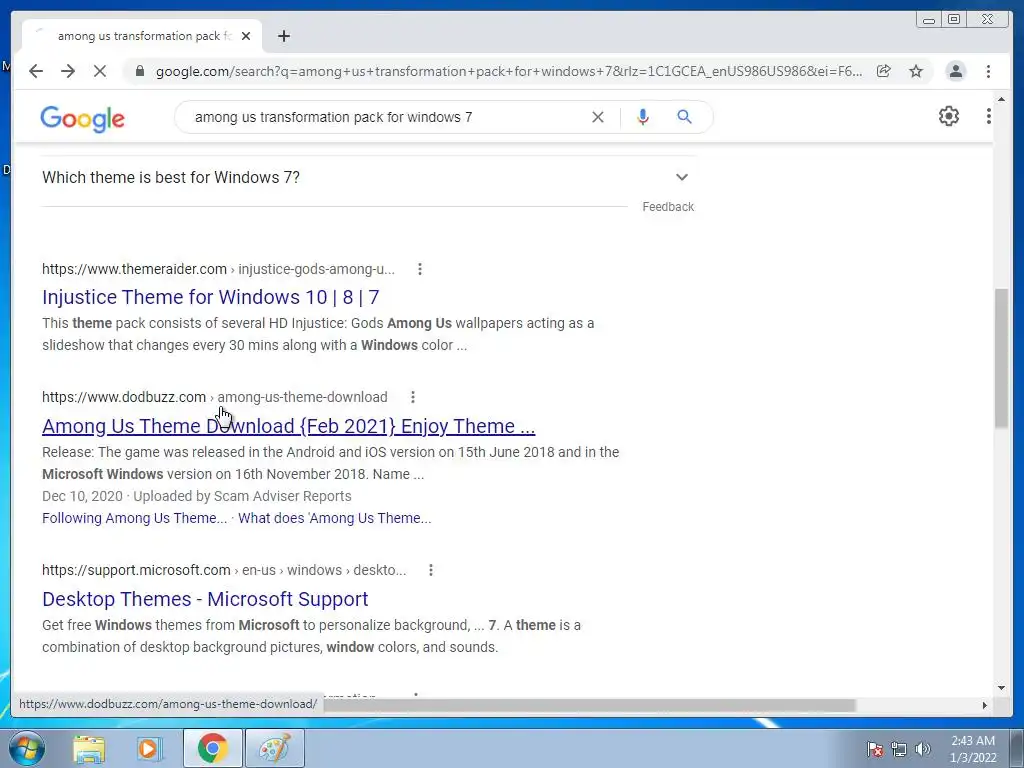The width and height of the screenshot is (1024, 768).
Task: Expand 'Which theme is best for Windows 7?'
Action: tap(368, 178)
